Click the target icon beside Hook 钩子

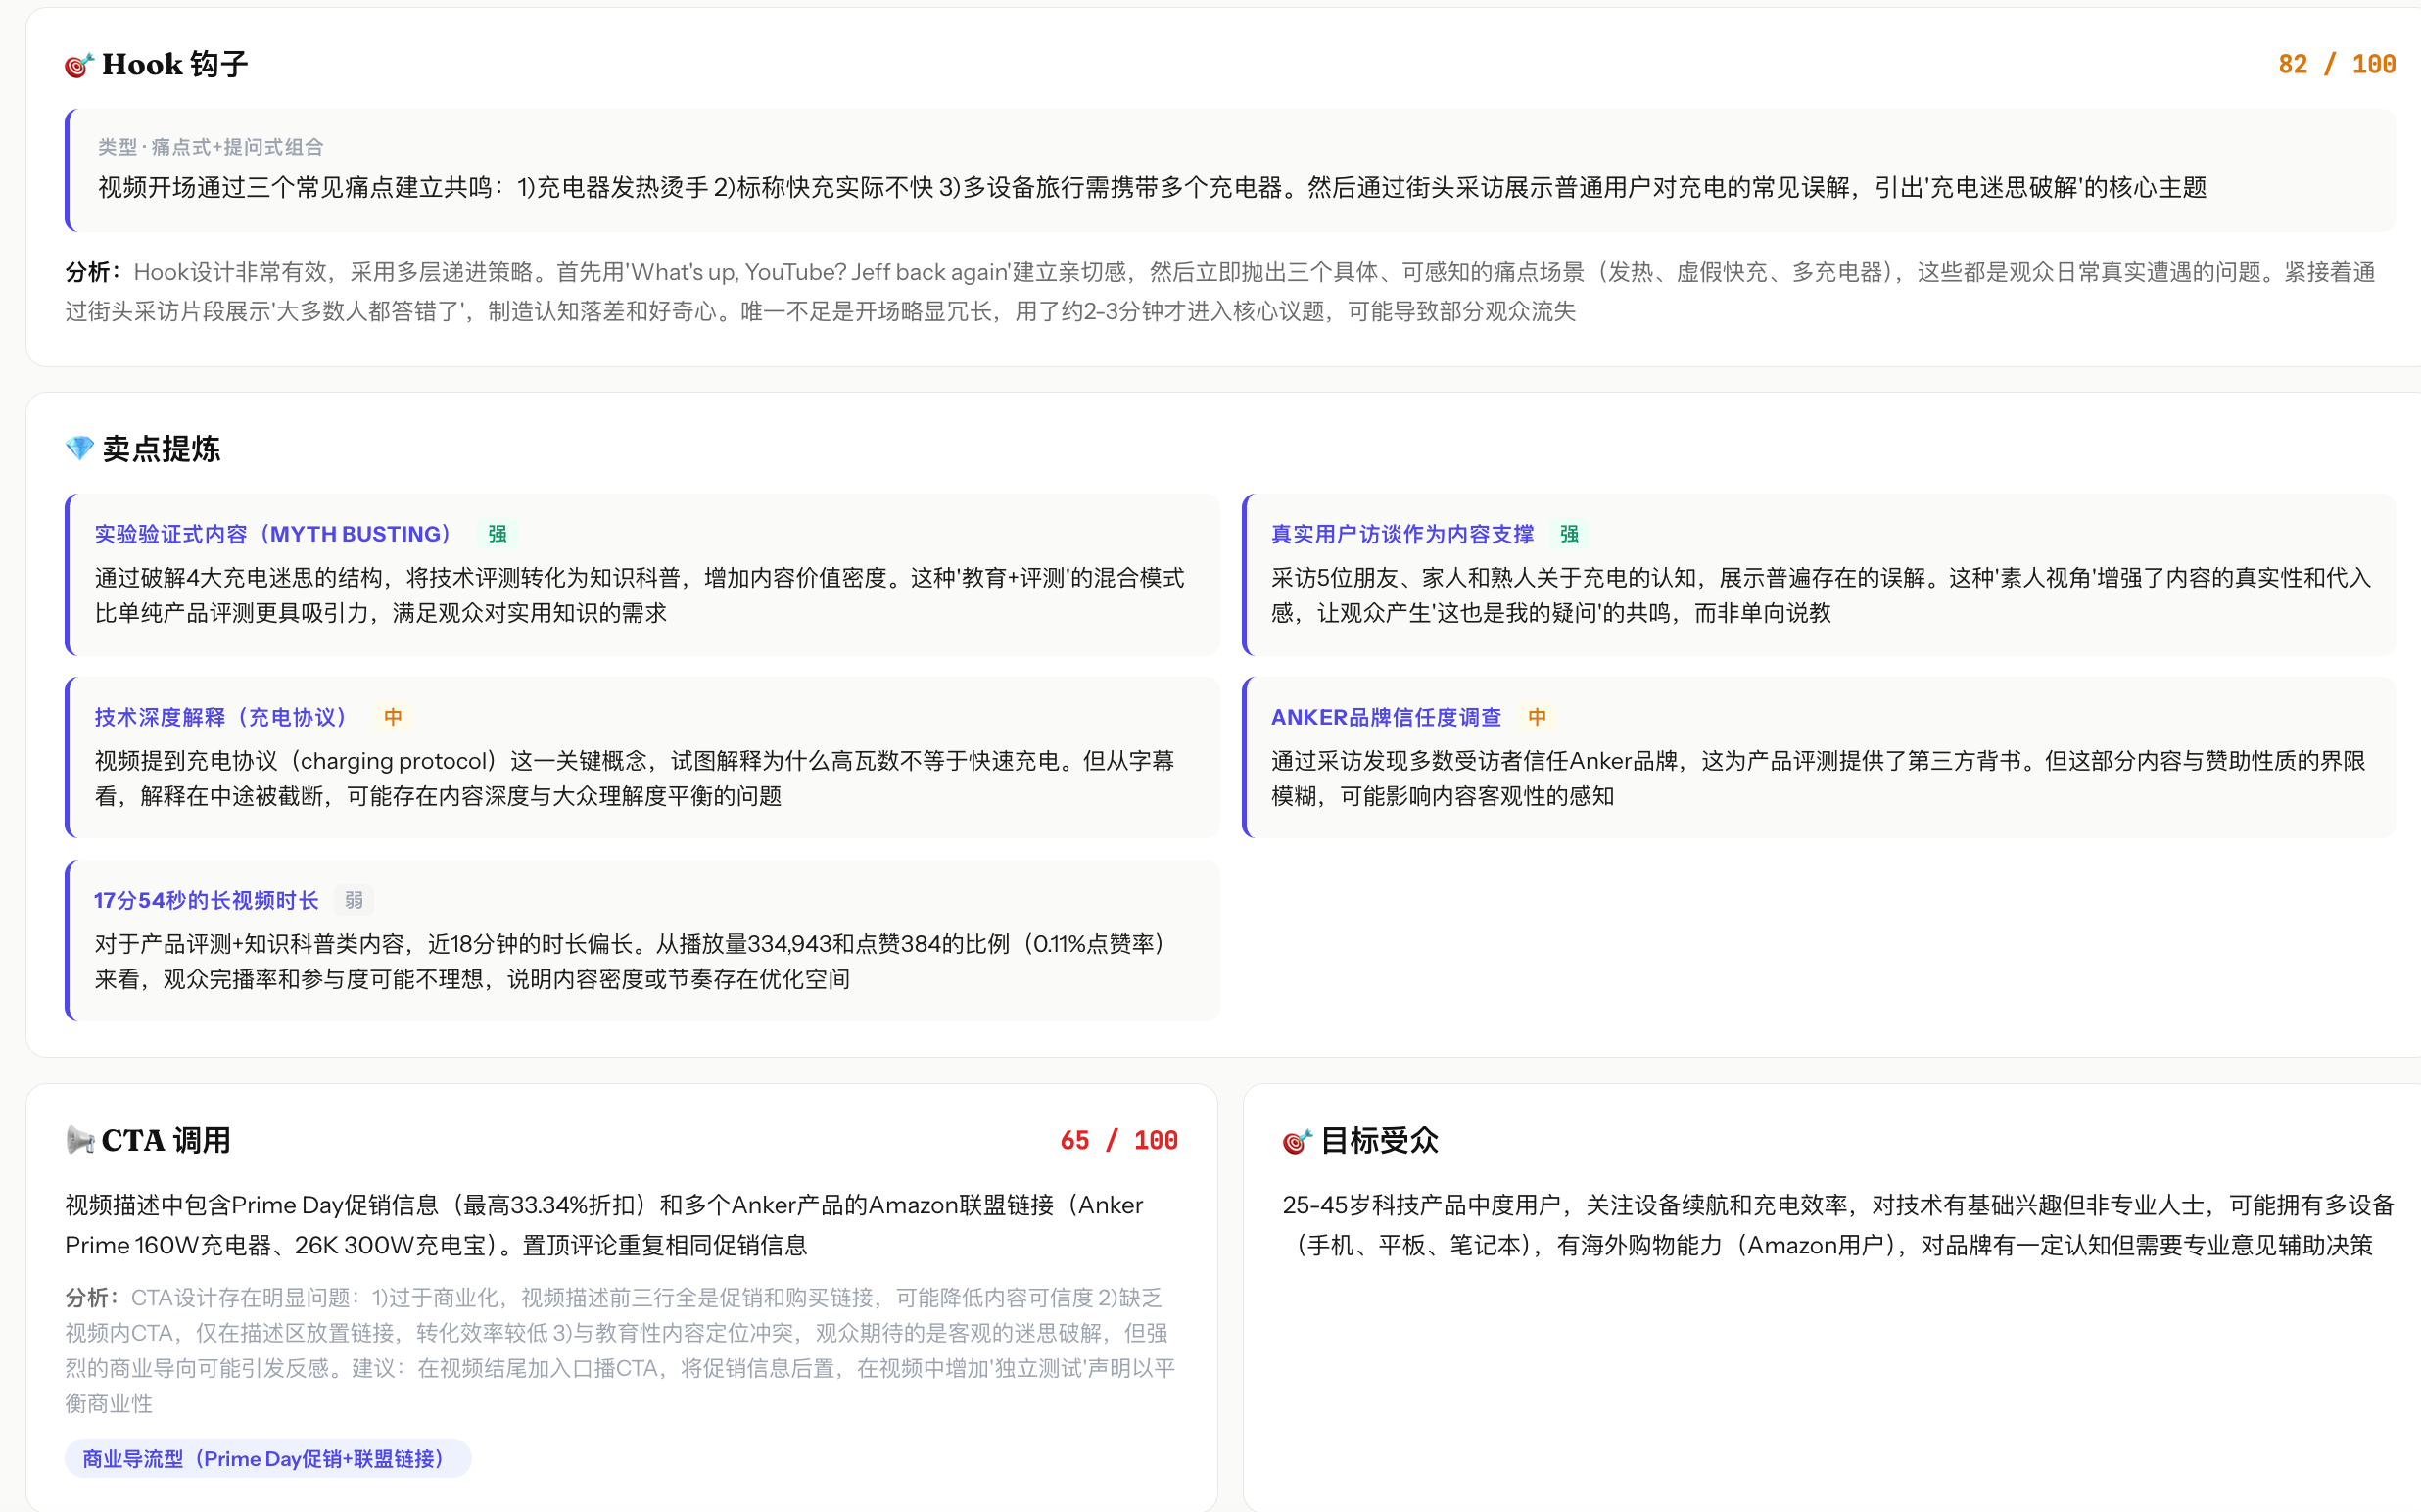(79, 65)
